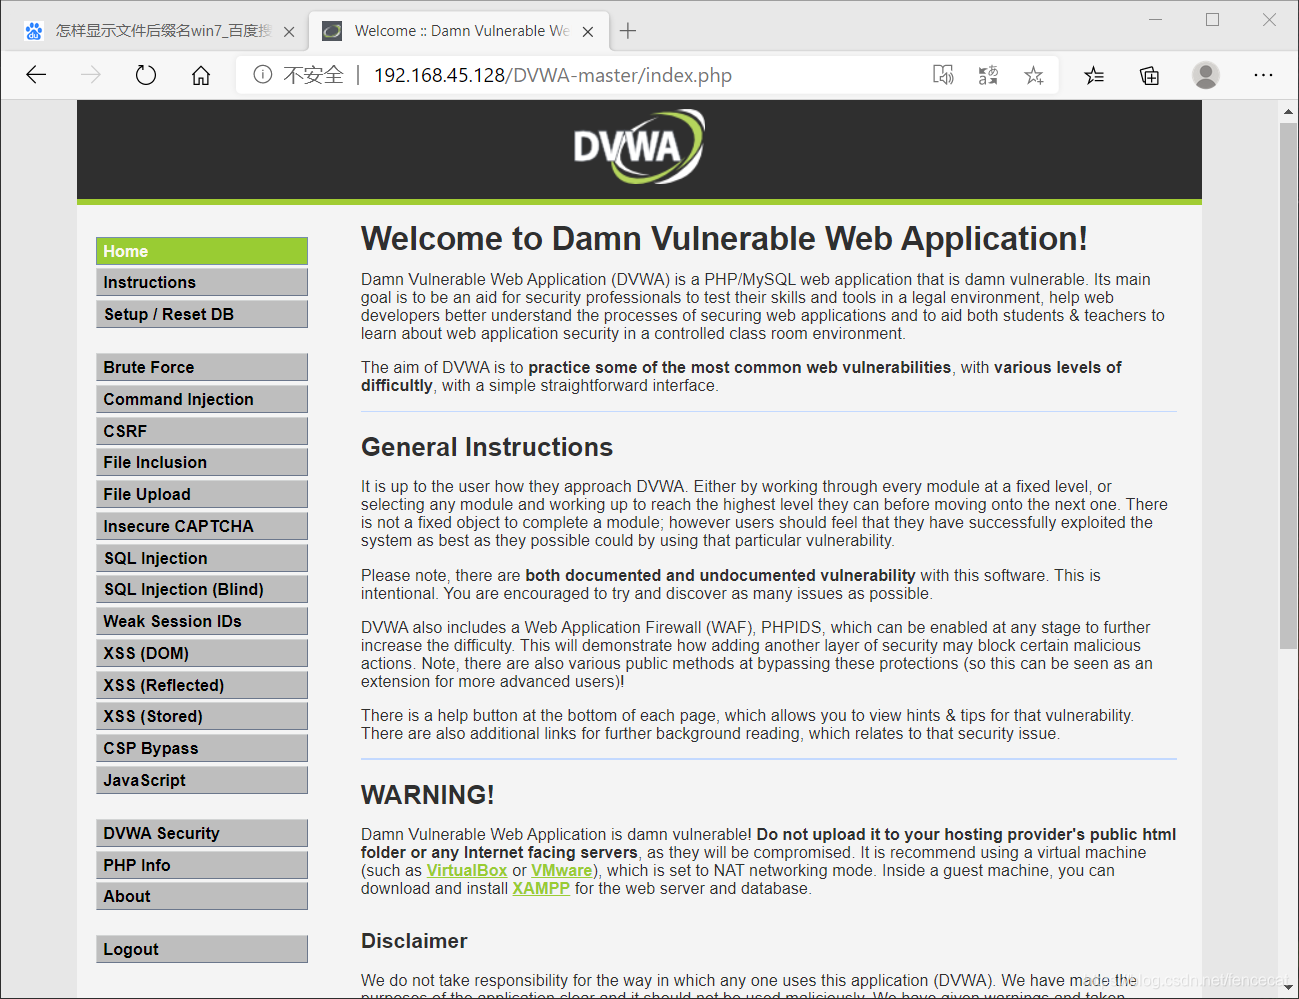Open the Brute Force module
The height and width of the screenshot is (999, 1299).
pyautogui.click(x=202, y=367)
